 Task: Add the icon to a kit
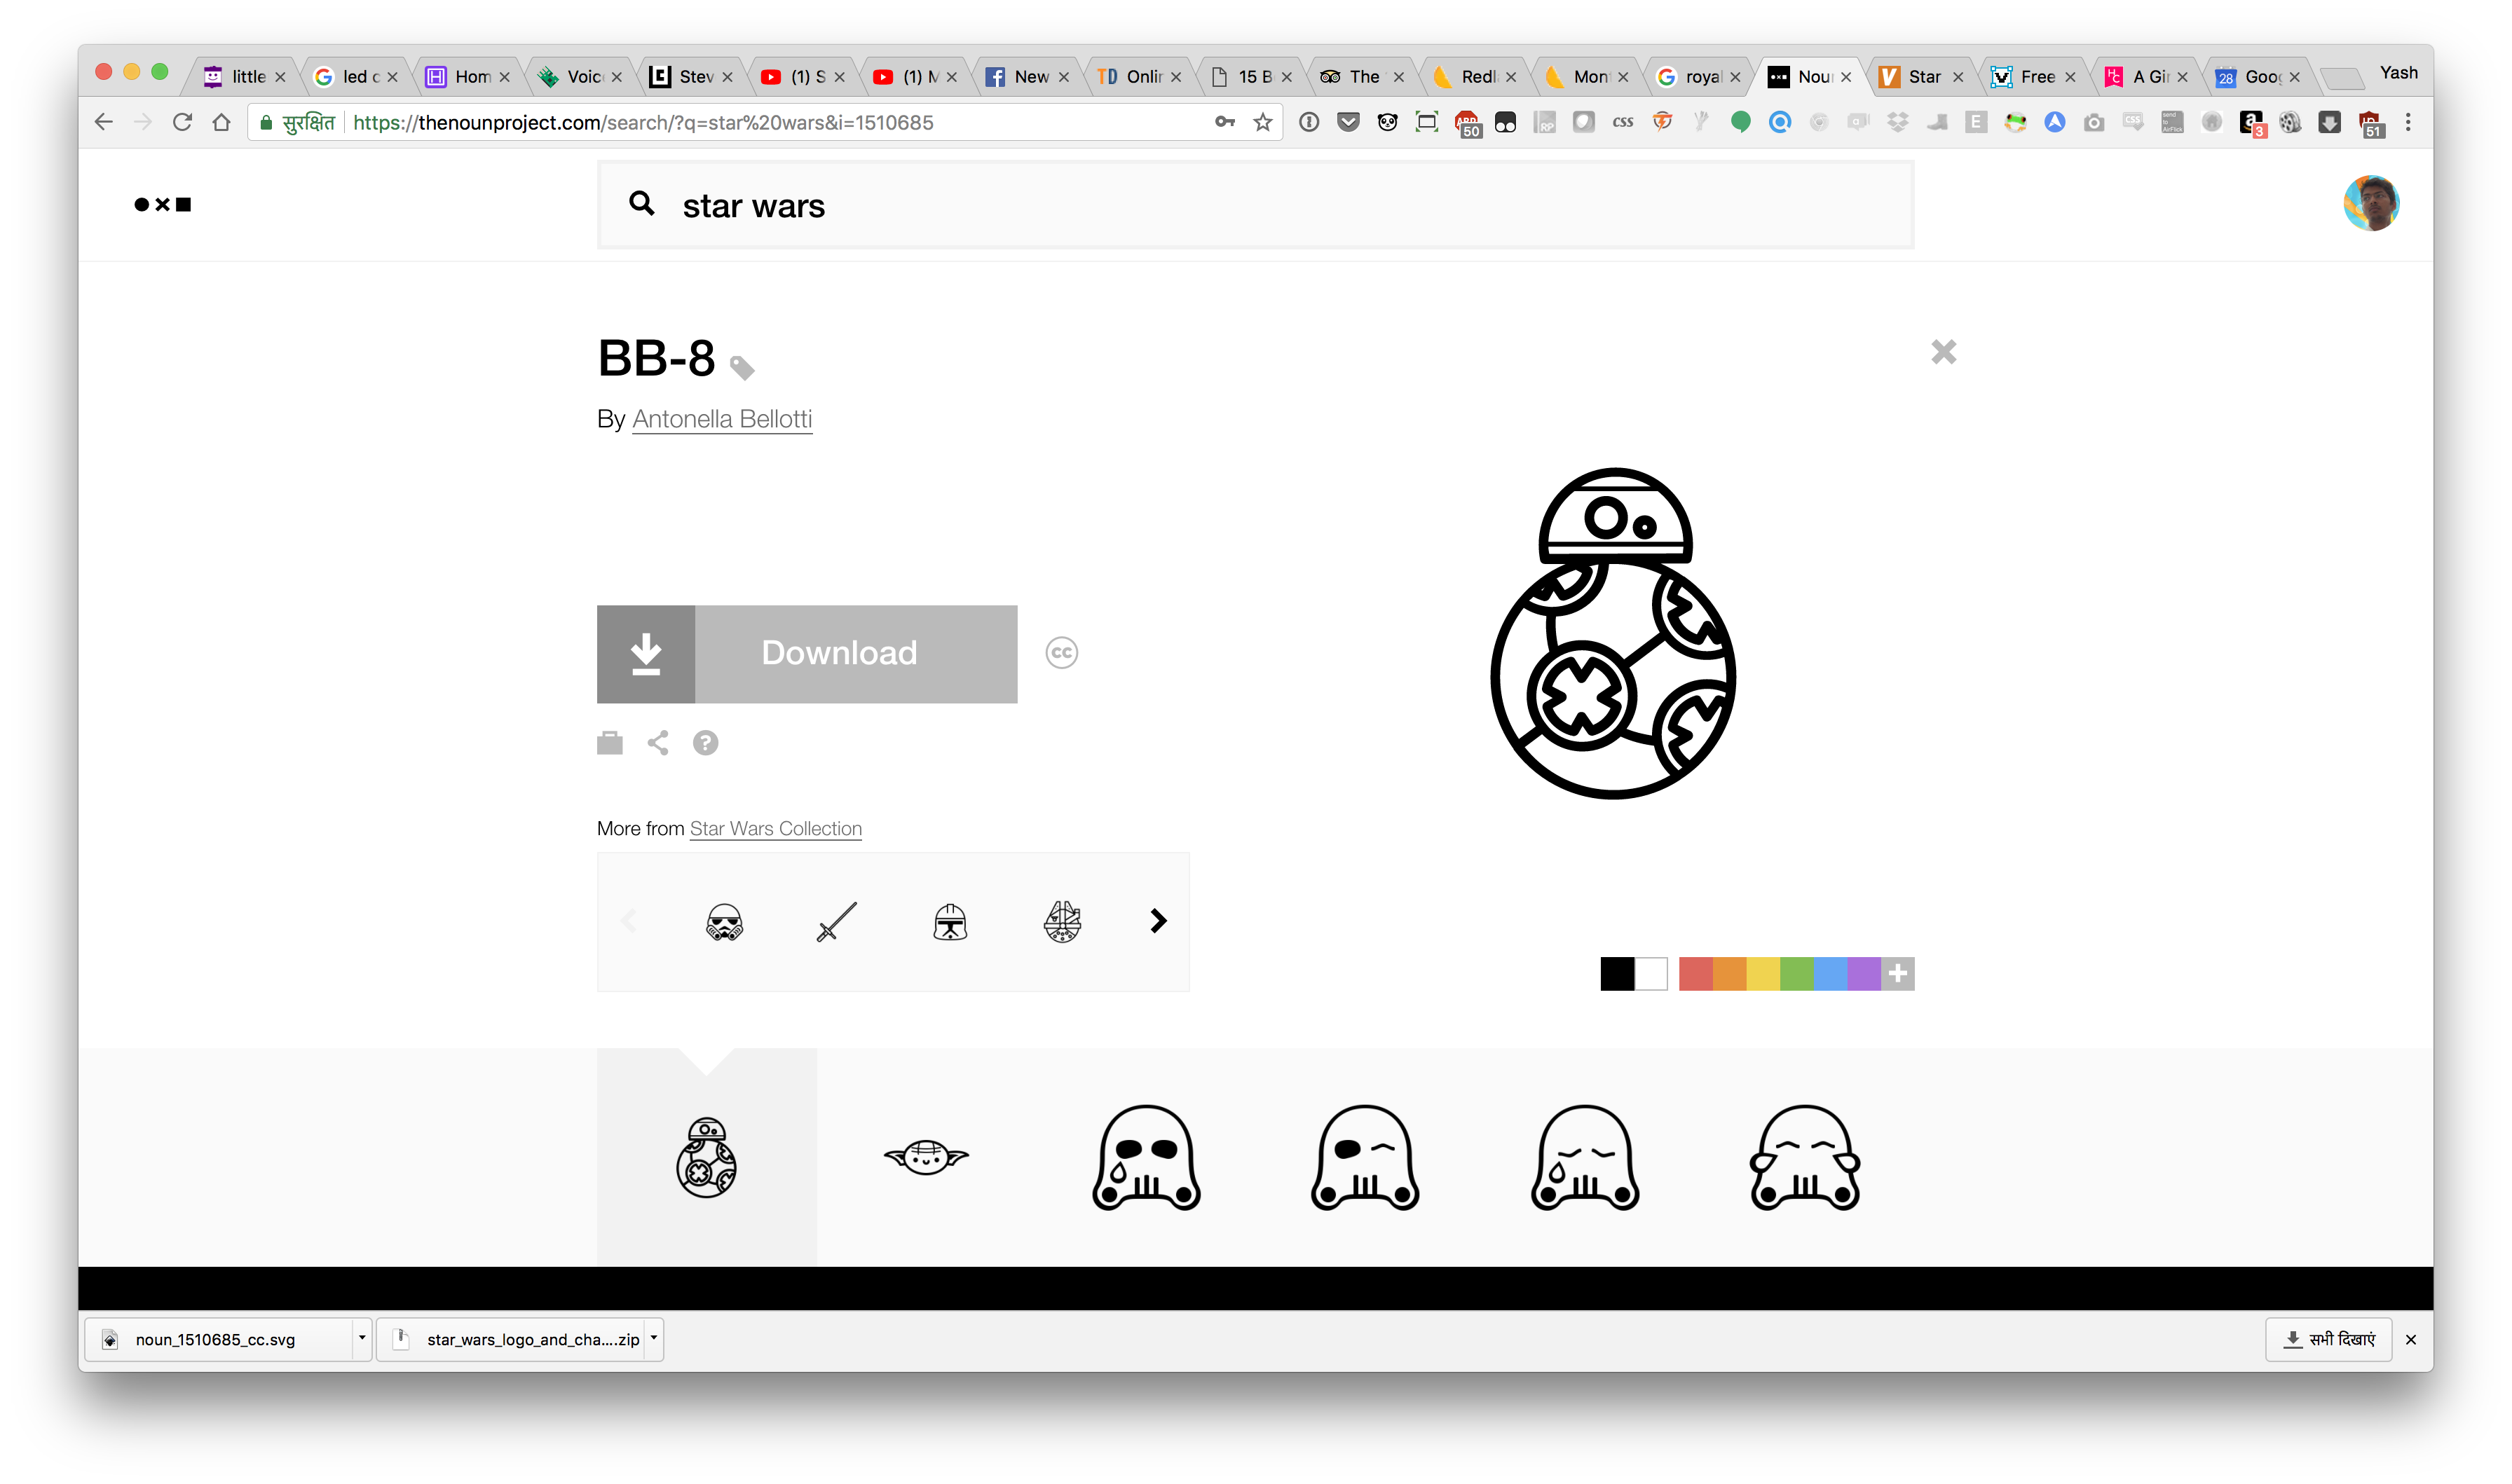click(x=609, y=743)
